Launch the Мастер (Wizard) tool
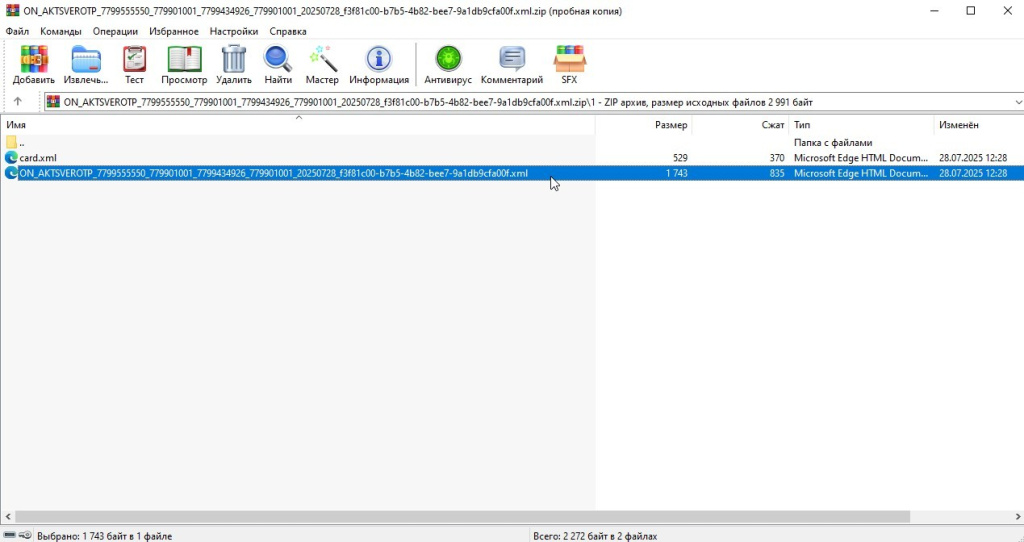Screen dimensions: 1024x542 point(322,63)
